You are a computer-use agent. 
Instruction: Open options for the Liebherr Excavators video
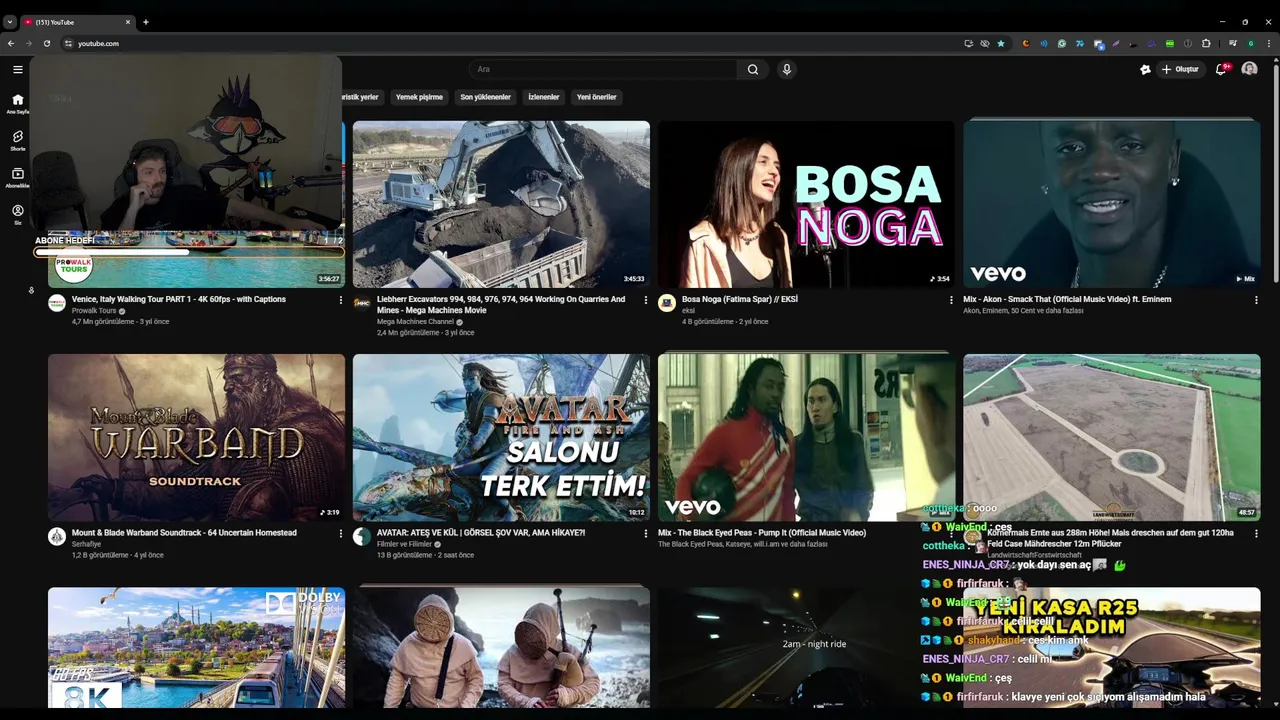click(x=645, y=300)
